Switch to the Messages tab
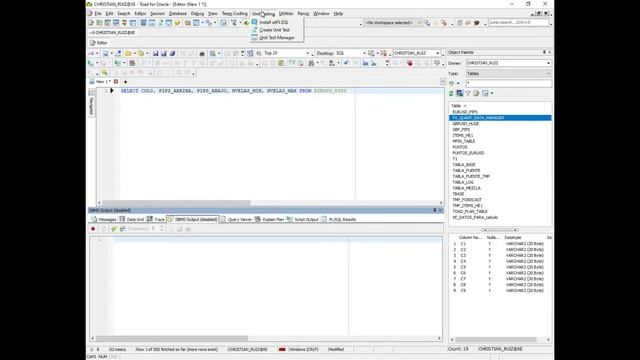Image resolution: width=640 pixels, height=360 pixels. pos(104,220)
